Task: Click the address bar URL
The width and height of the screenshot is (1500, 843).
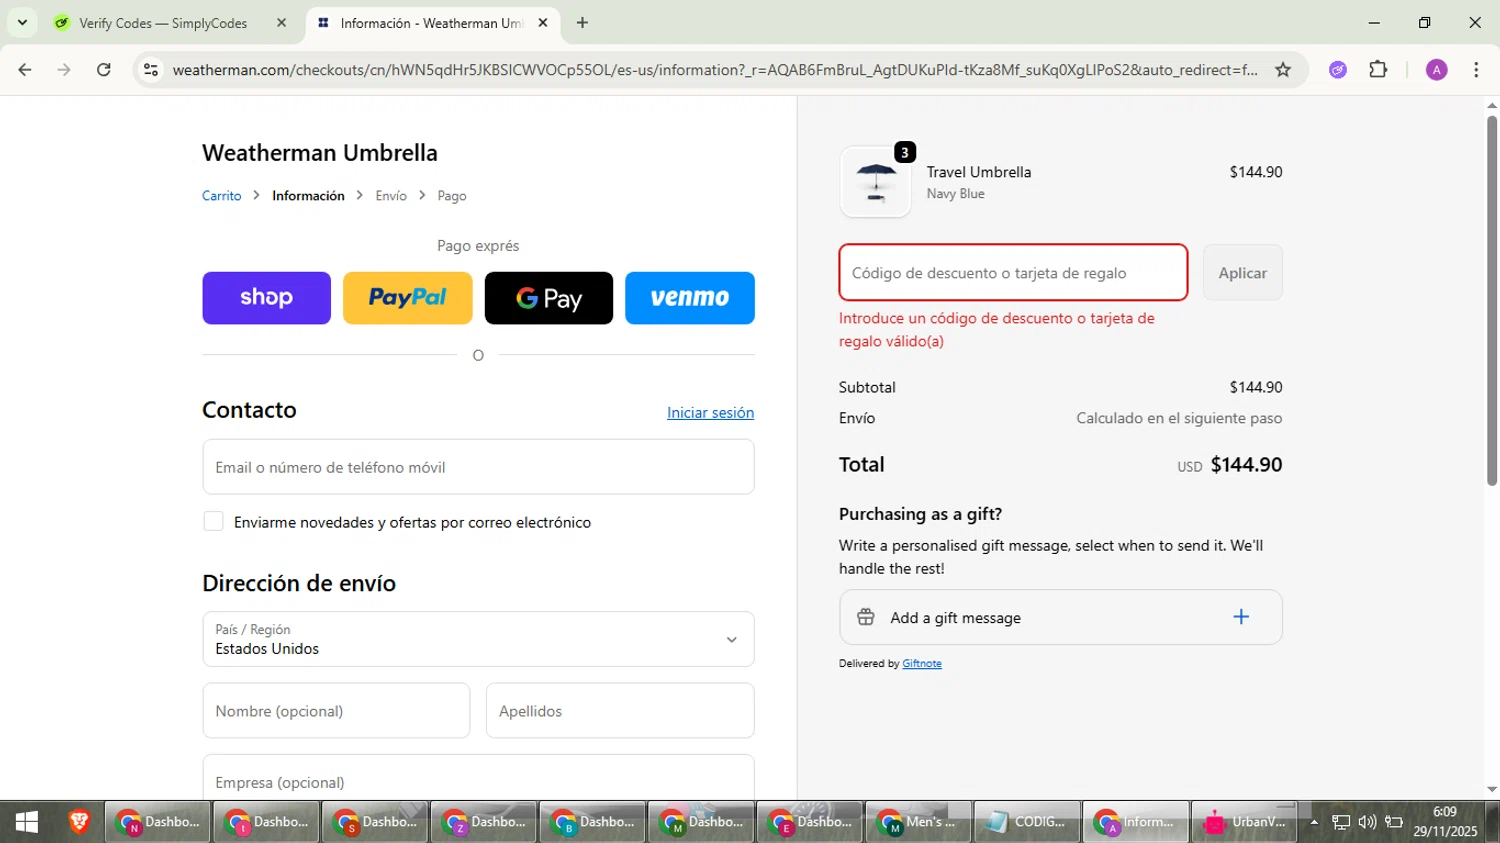Action: point(714,70)
